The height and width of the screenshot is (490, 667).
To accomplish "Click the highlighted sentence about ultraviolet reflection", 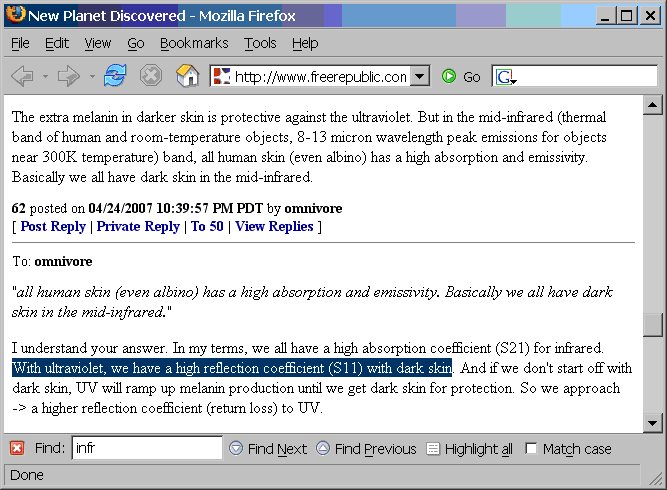I will click(x=232, y=368).
